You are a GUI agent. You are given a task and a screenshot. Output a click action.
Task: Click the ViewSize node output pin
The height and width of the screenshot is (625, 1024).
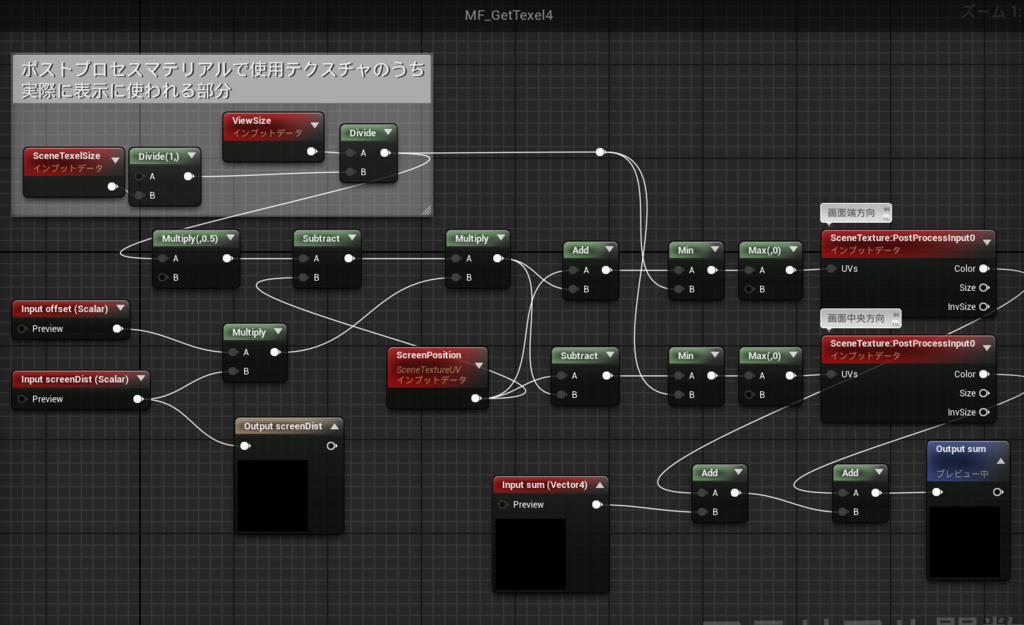coord(312,152)
